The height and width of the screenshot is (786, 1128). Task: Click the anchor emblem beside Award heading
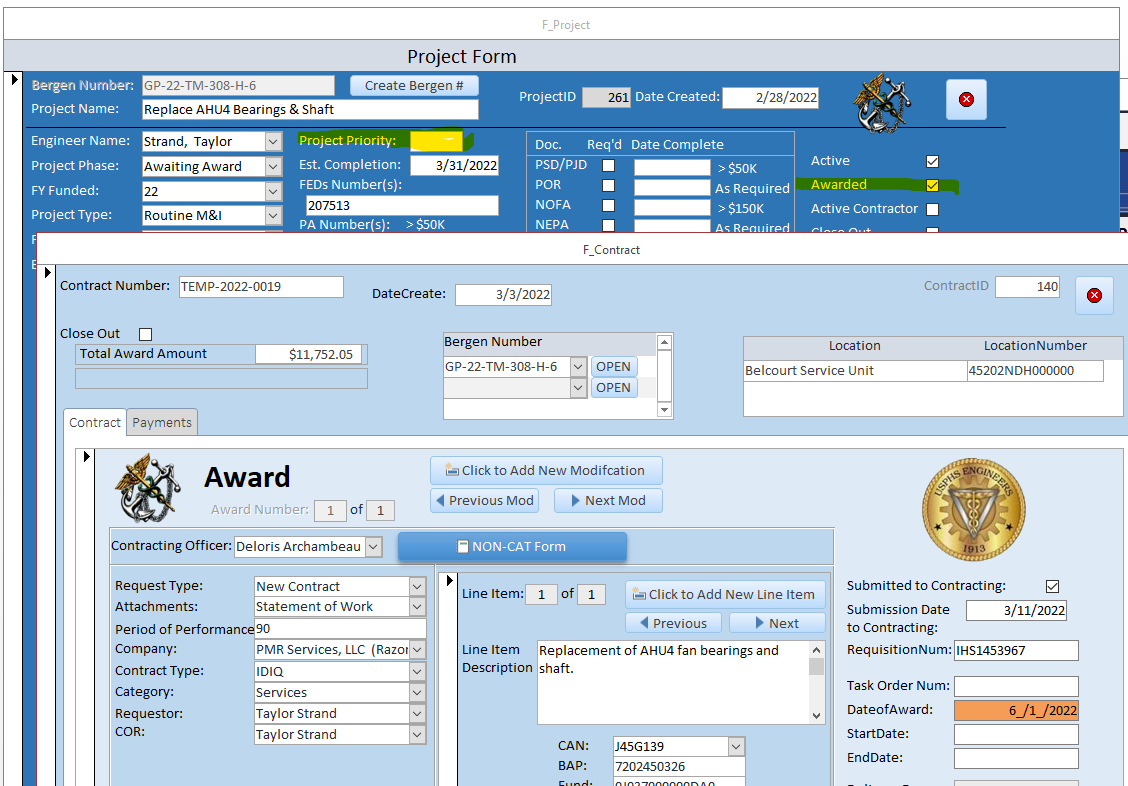[148, 488]
